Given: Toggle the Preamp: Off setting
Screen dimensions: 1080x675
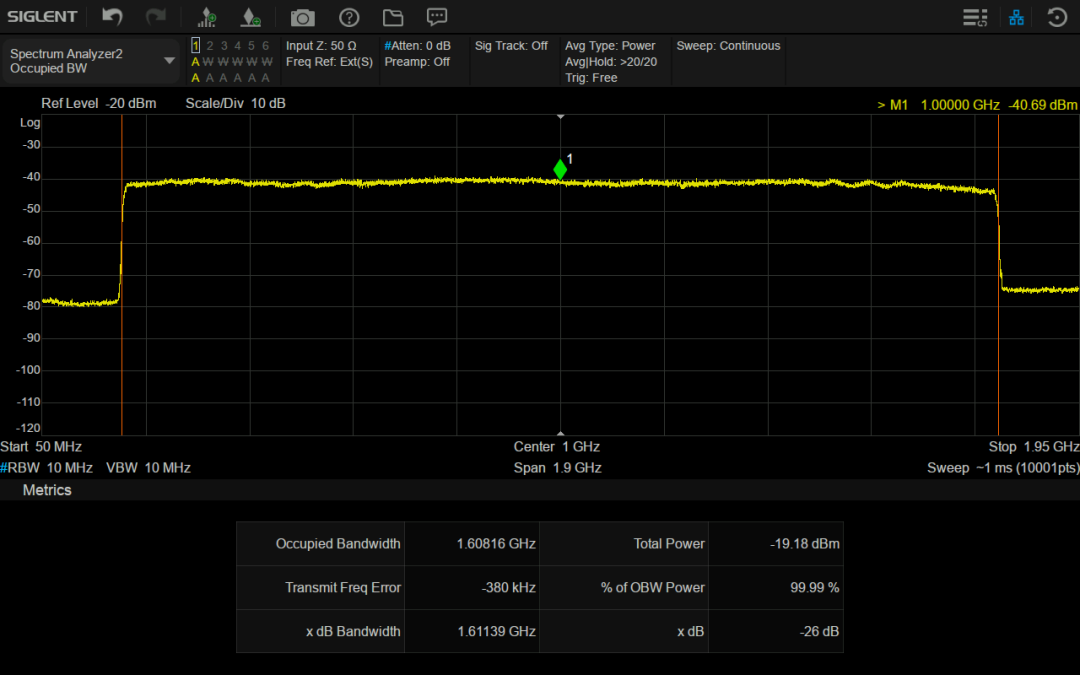Looking at the screenshot, I should coord(417,62).
